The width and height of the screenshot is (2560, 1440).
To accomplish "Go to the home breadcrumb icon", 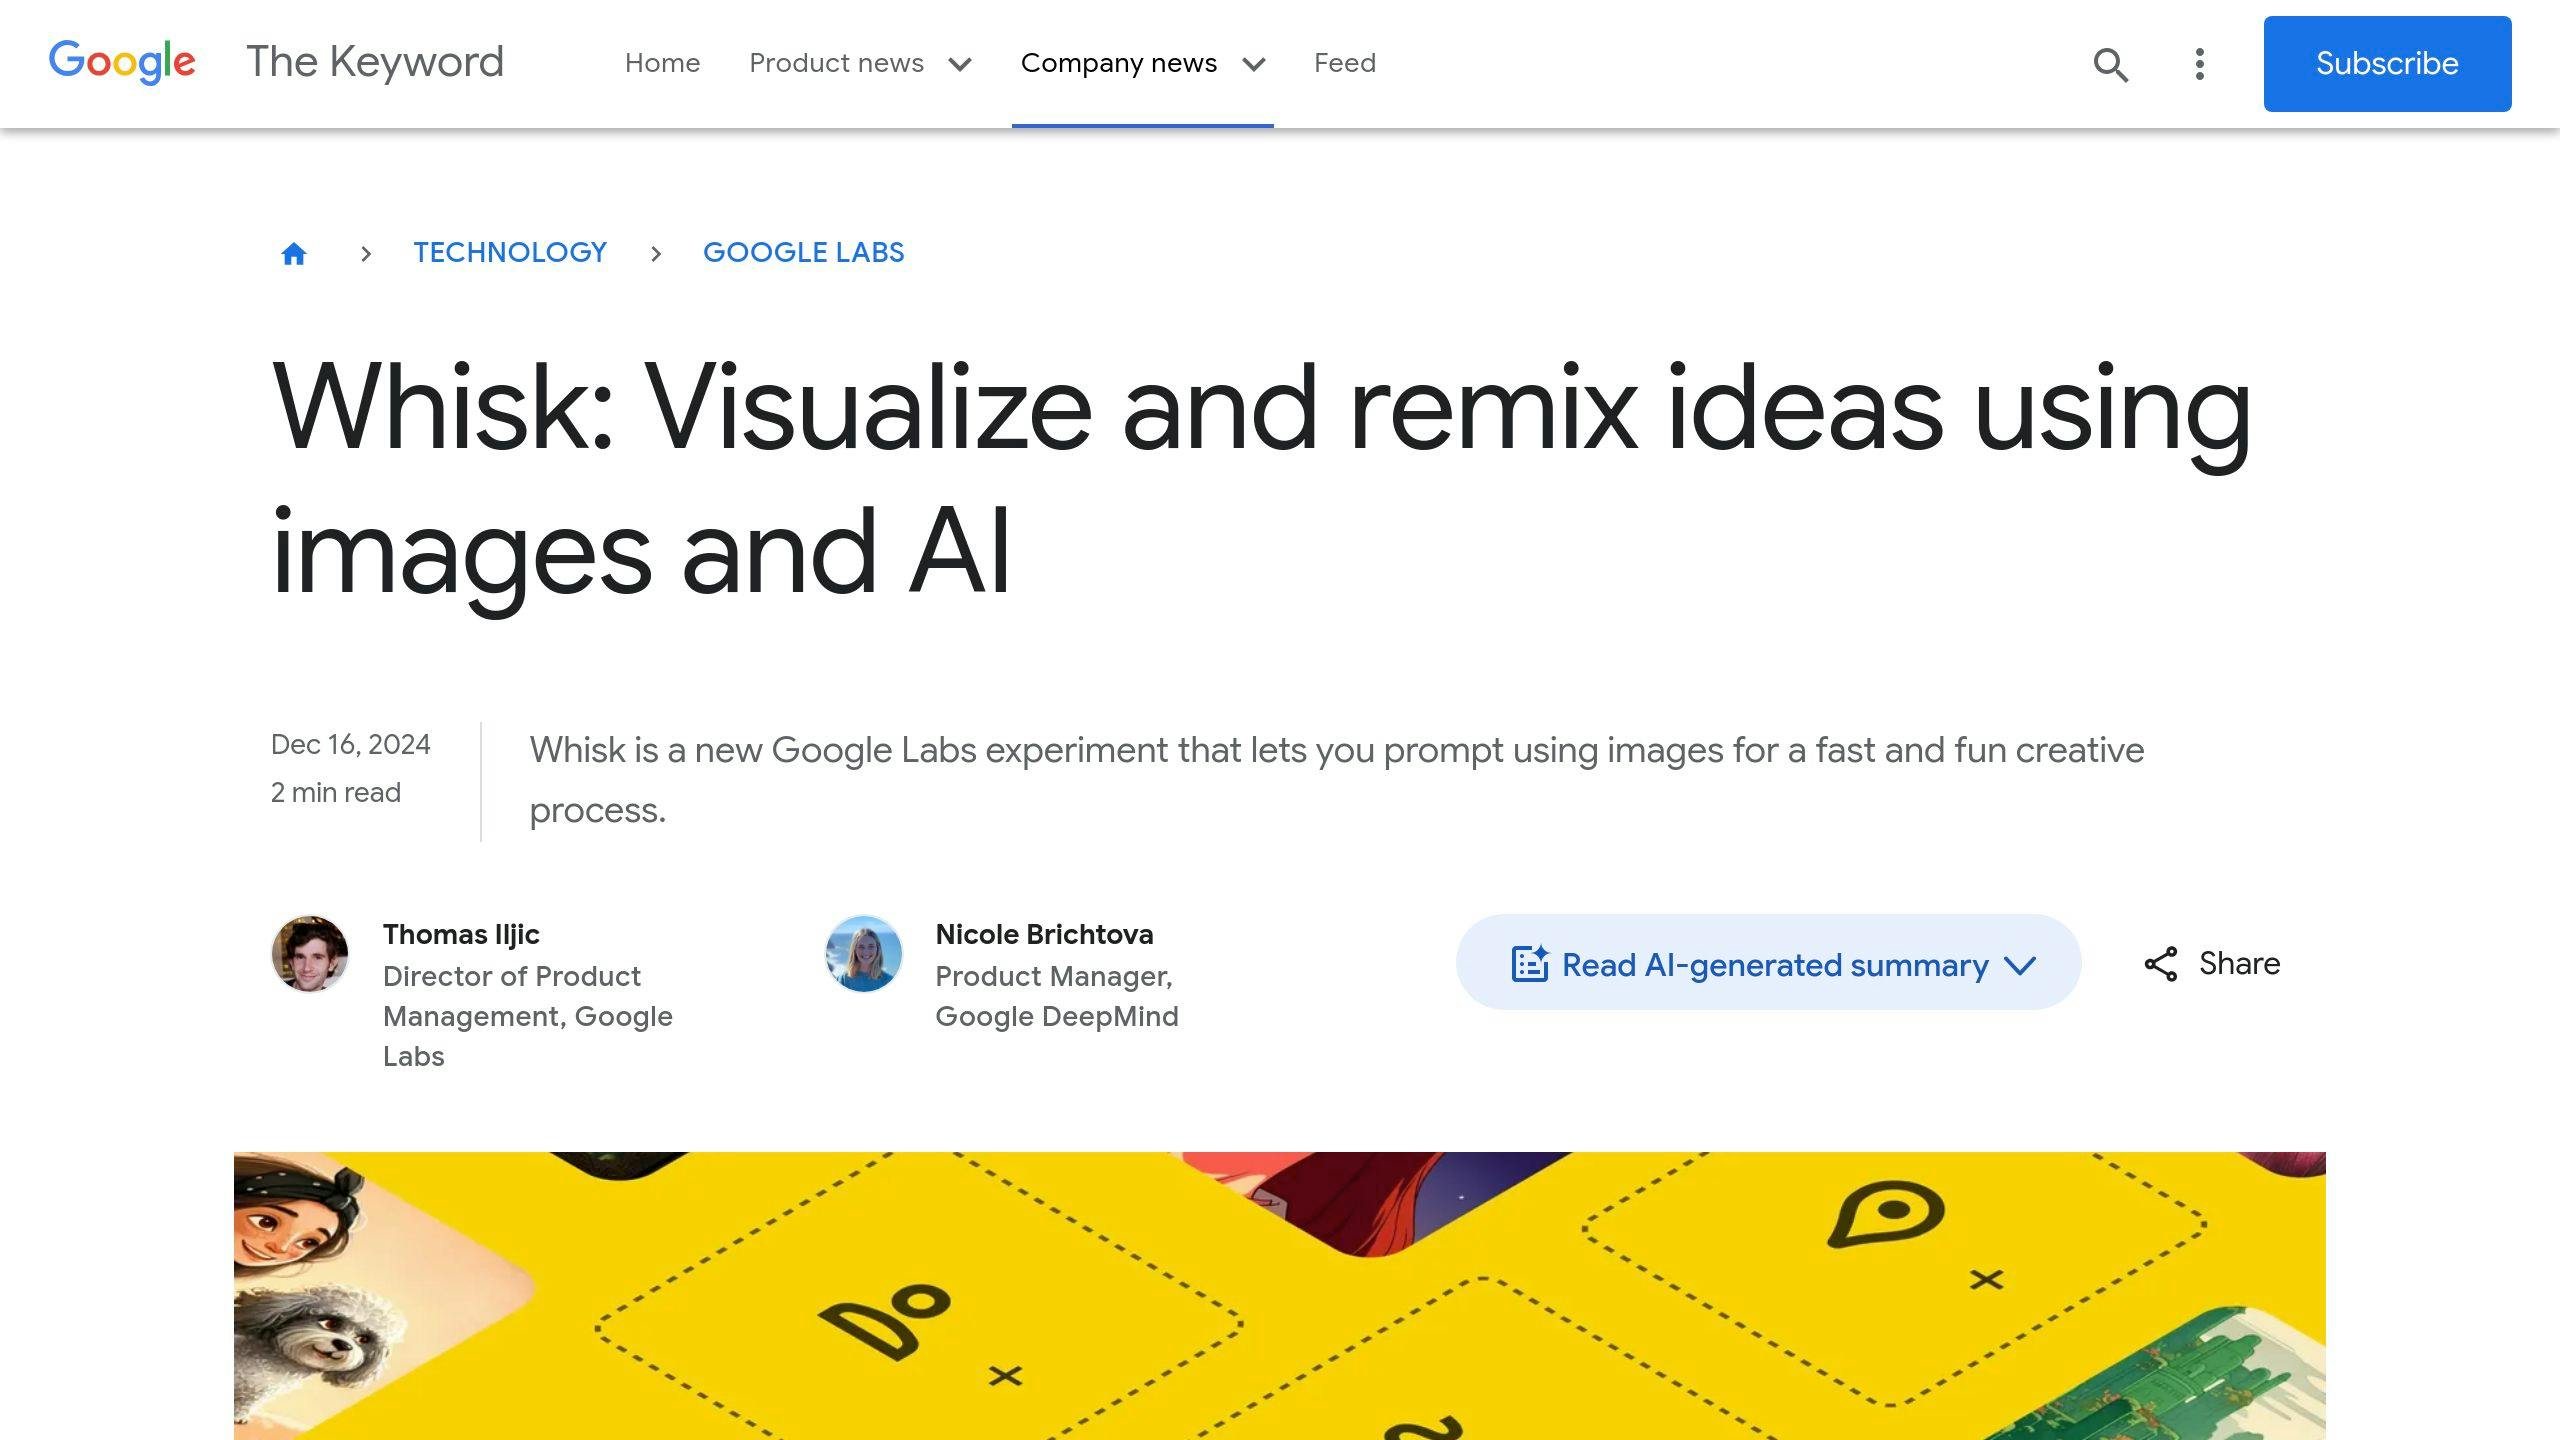I will pos(293,254).
